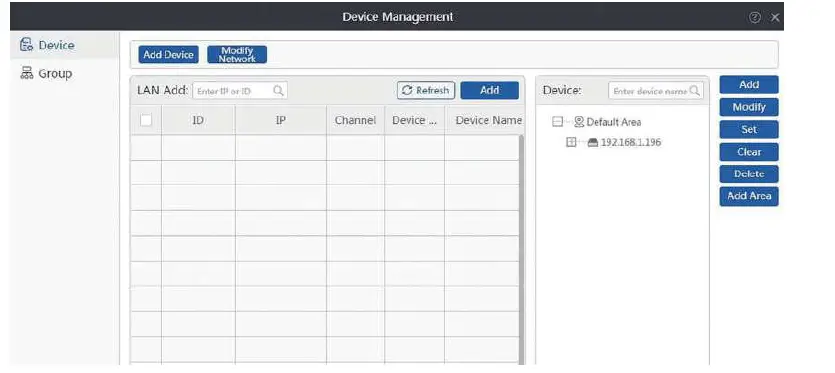Focus the LAN Add IP or ID field
Image resolution: width=835 pixels, height=373 pixels.
point(240,91)
